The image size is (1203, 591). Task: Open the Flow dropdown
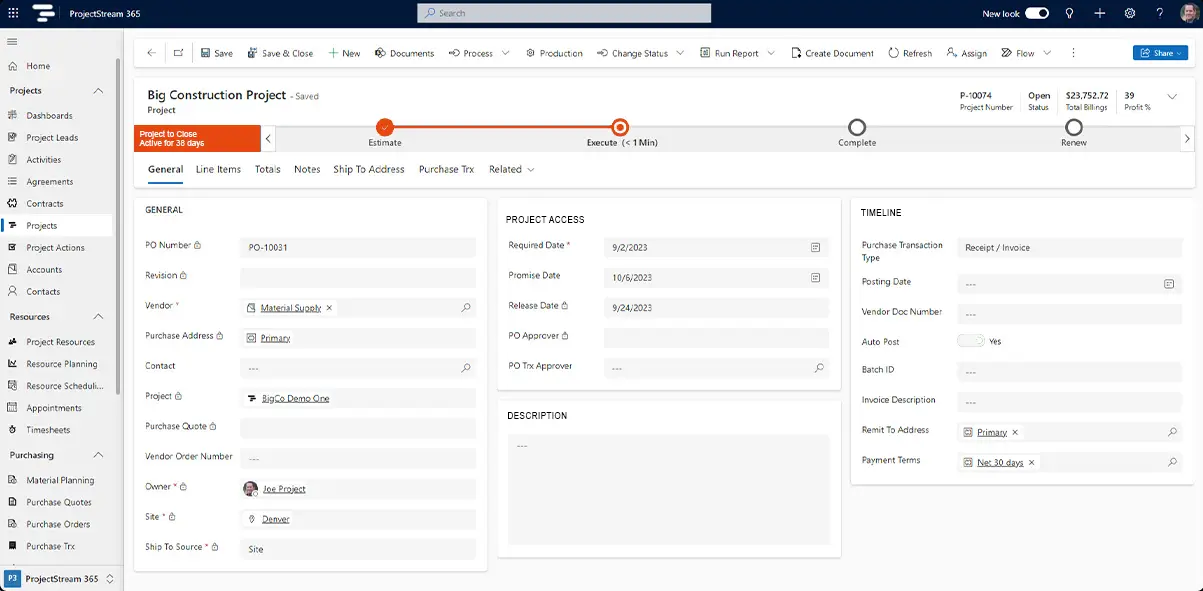click(1047, 53)
